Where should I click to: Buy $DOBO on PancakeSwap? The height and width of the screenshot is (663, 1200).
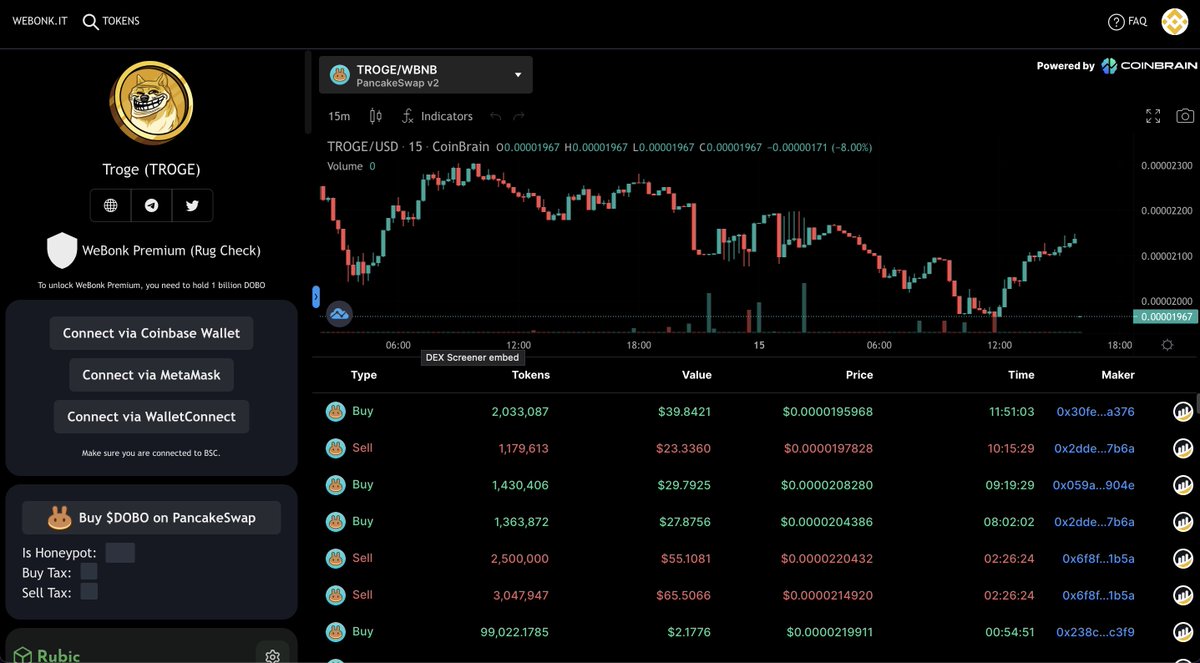(x=151, y=518)
